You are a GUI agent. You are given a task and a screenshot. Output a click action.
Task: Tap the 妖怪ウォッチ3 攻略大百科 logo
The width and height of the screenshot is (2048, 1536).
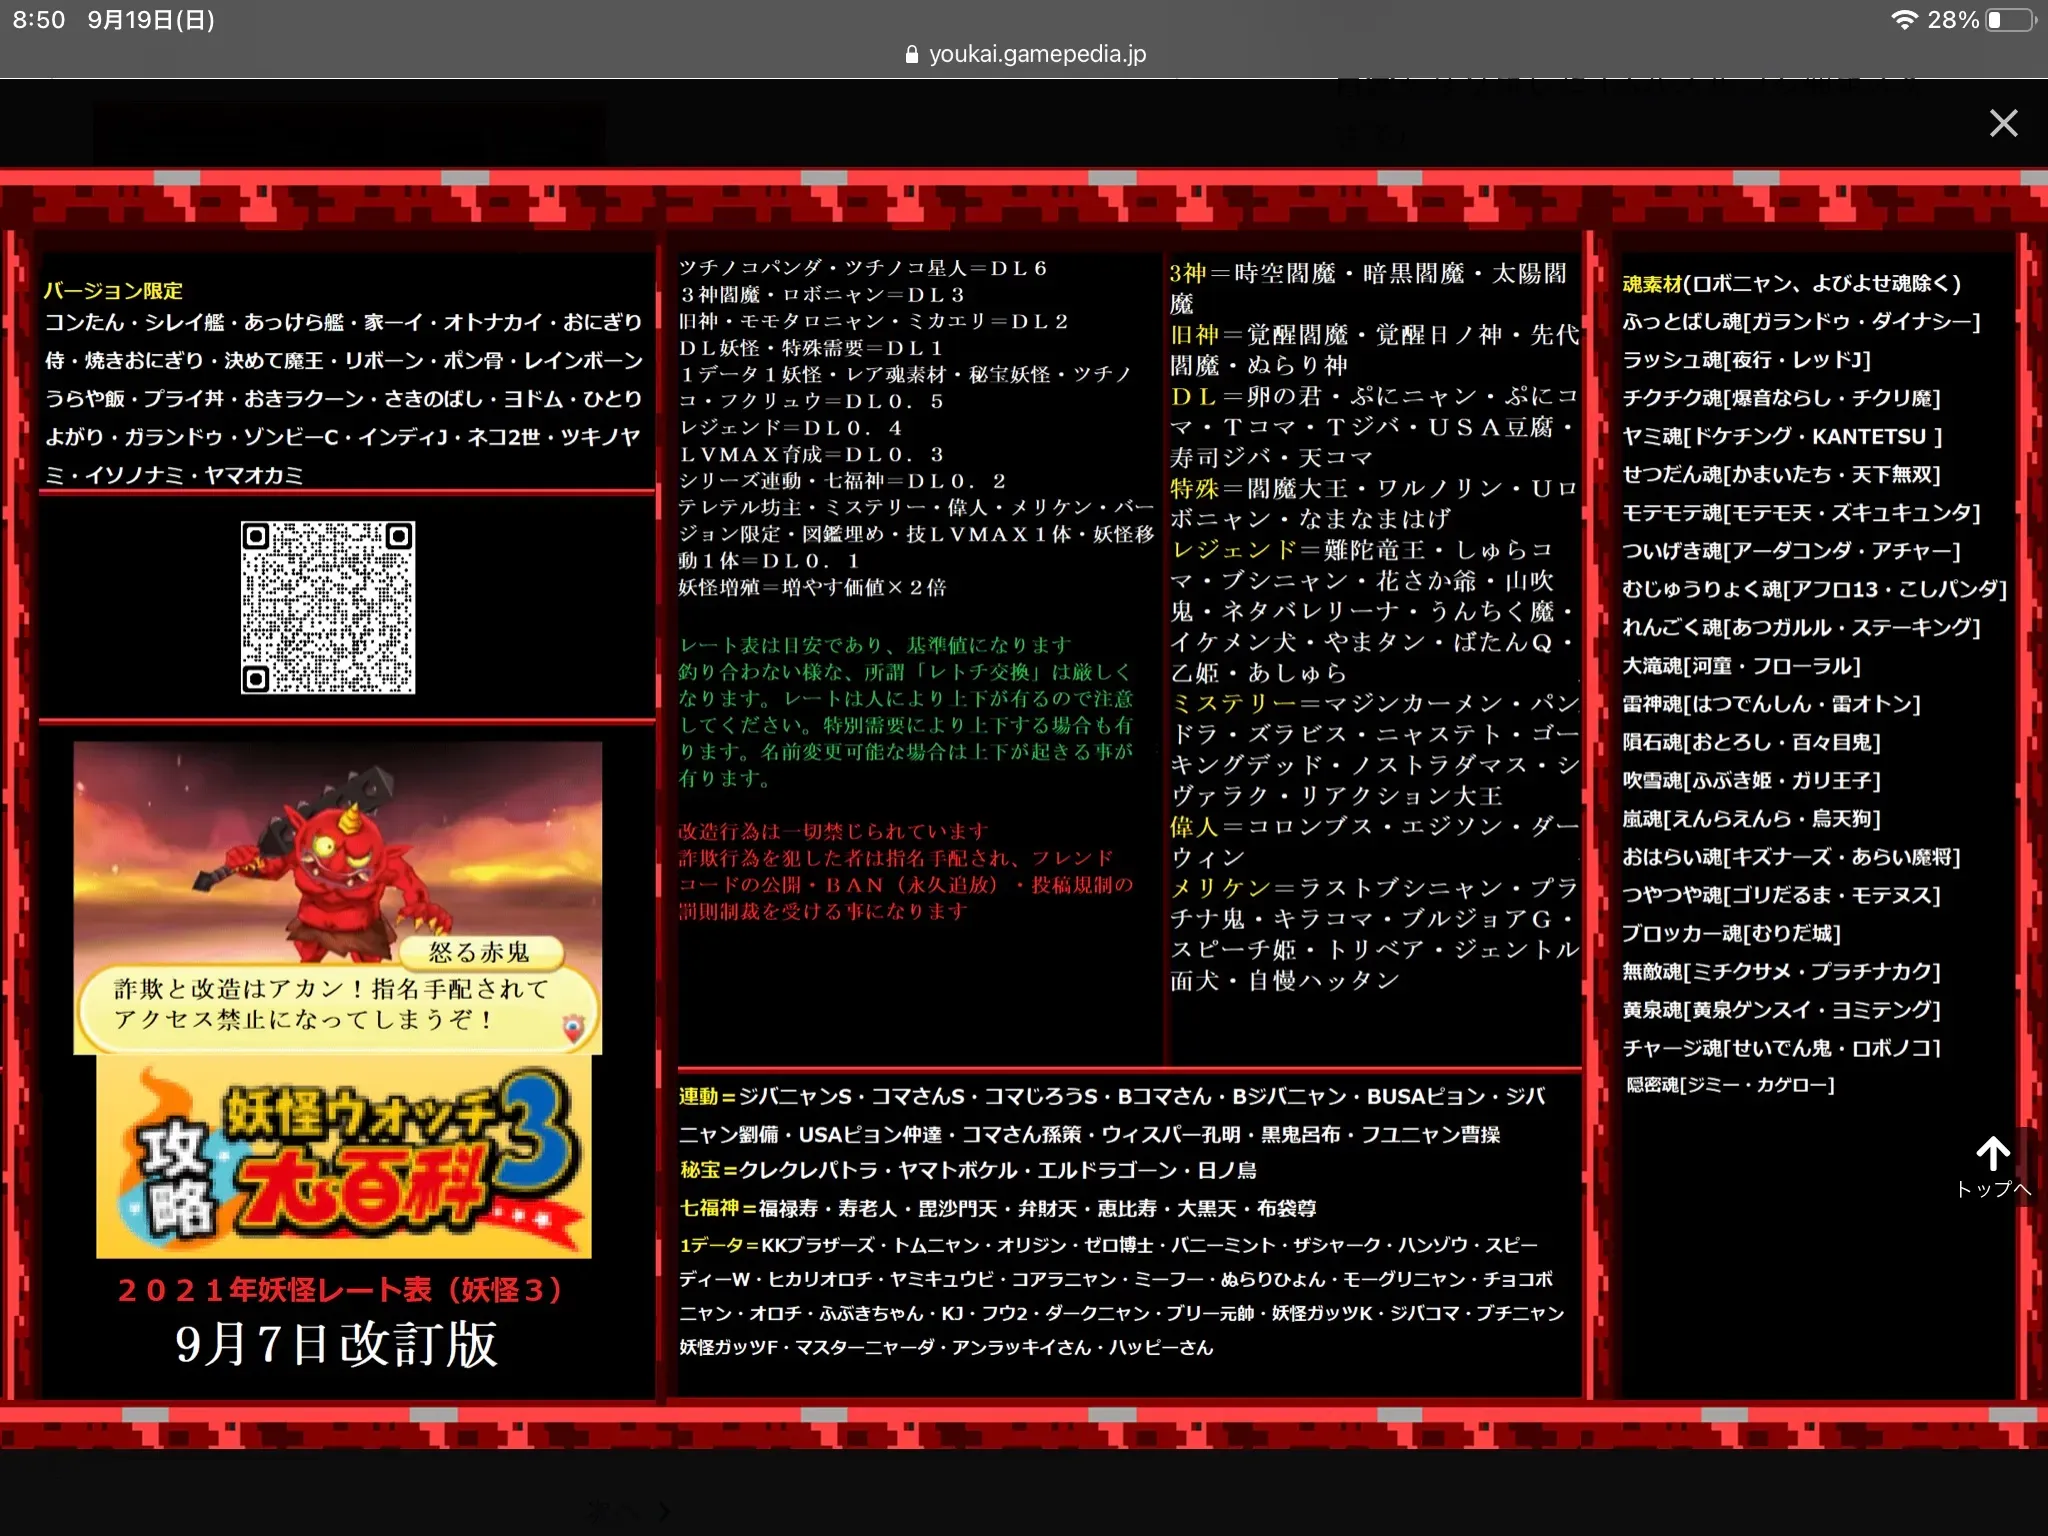pyautogui.click(x=343, y=1158)
